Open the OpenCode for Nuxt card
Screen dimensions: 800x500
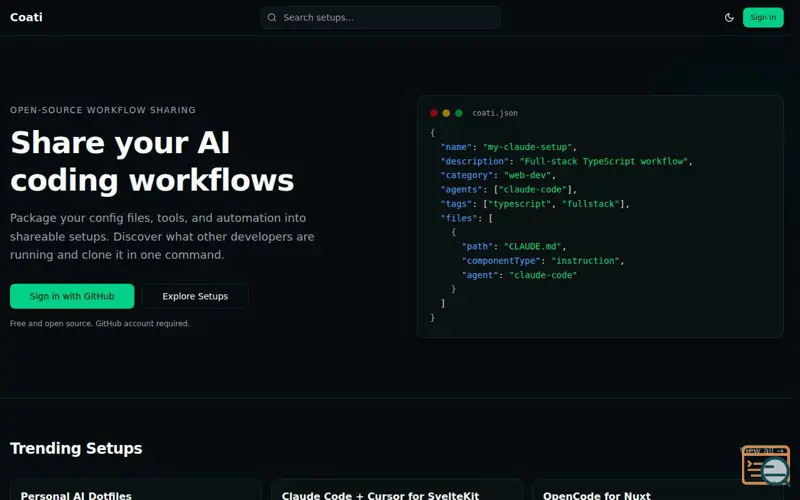pos(658,490)
